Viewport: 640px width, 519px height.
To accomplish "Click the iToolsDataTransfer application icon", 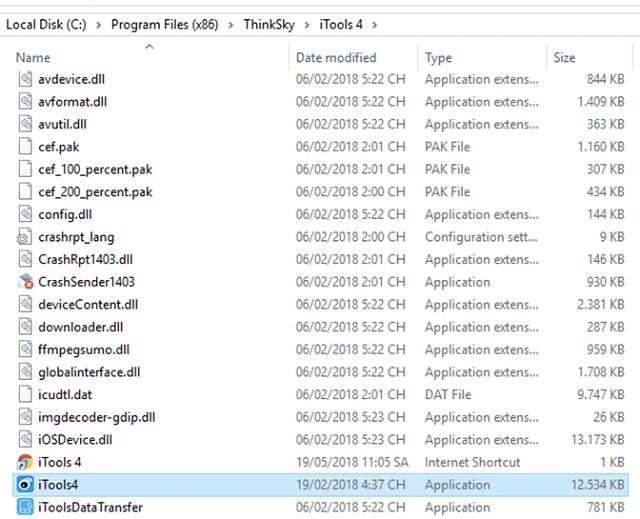I will point(25,507).
